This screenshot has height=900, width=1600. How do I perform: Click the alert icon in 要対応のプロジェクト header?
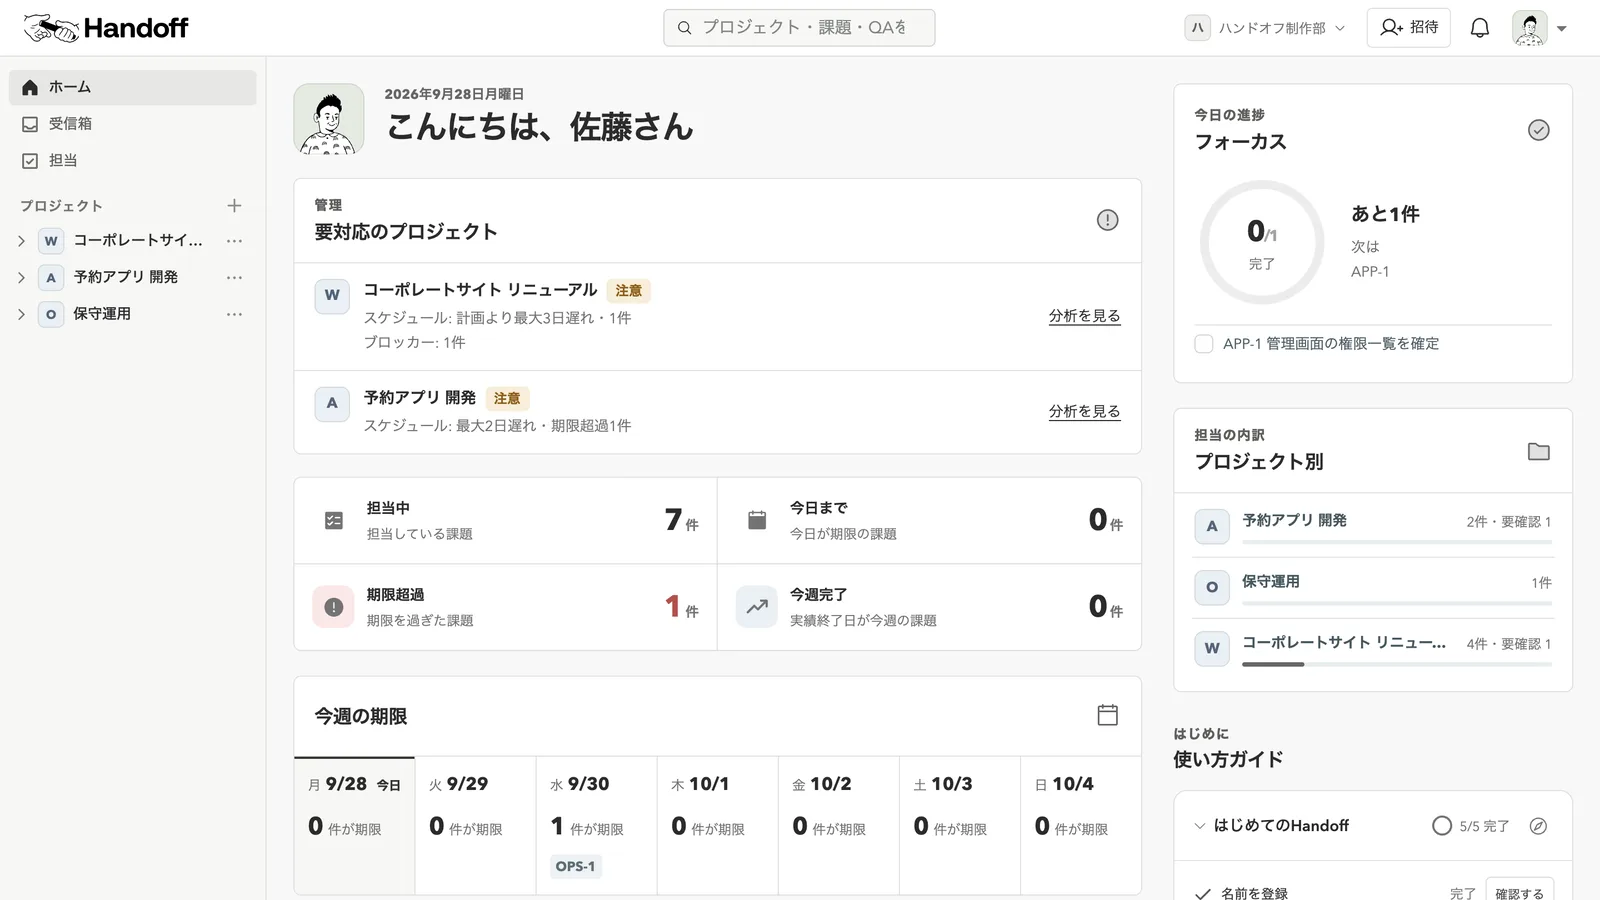1107,220
